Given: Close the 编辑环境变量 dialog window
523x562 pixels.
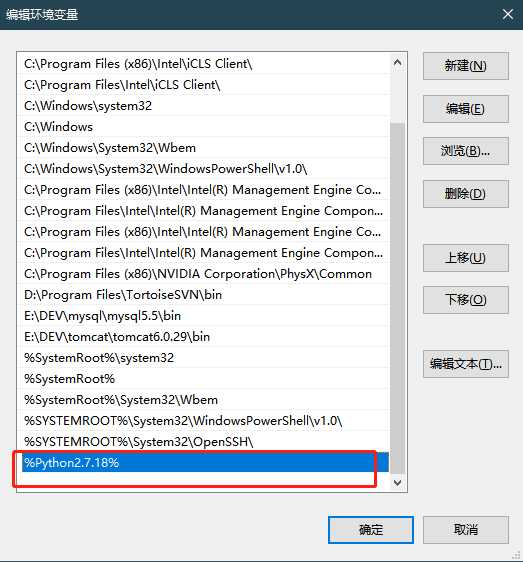Looking at the screenshot, I should tap(508, 14).
